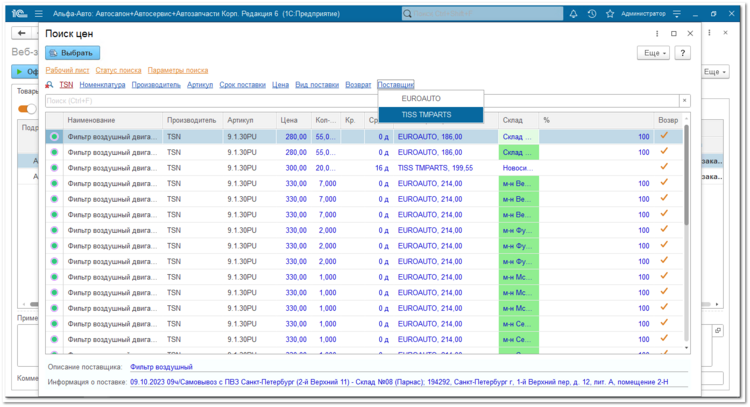Open favorites star icon in title bar

coord(610,14)
